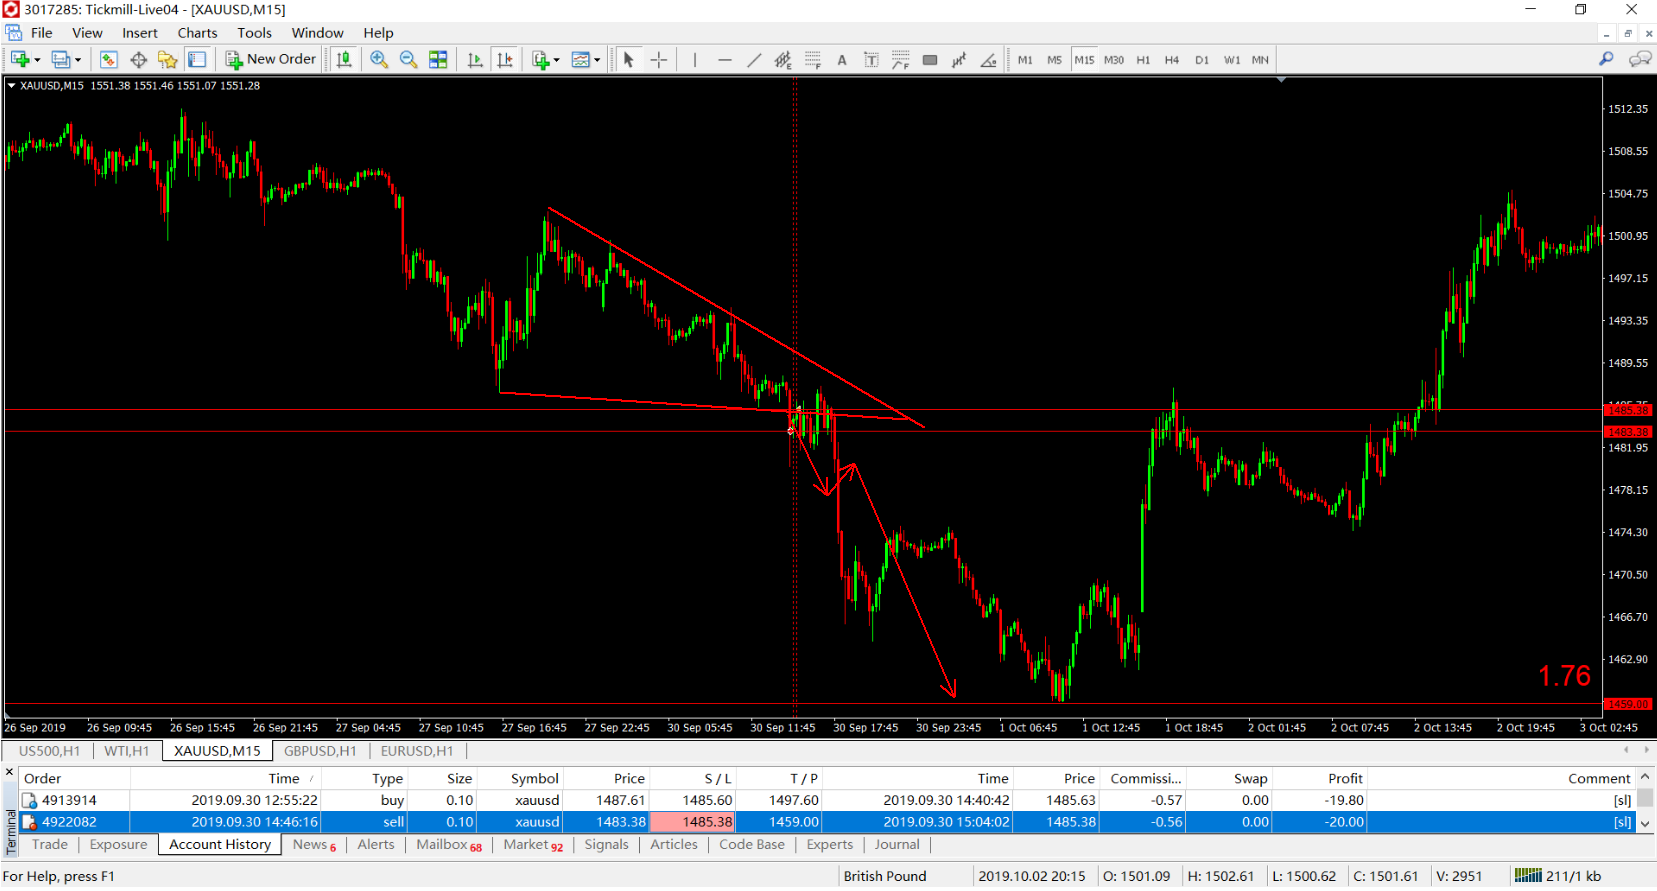Viewport: 1657px width, 891px height.
Task: Switch to the US500,H1 chart tab
Action: 49,751
